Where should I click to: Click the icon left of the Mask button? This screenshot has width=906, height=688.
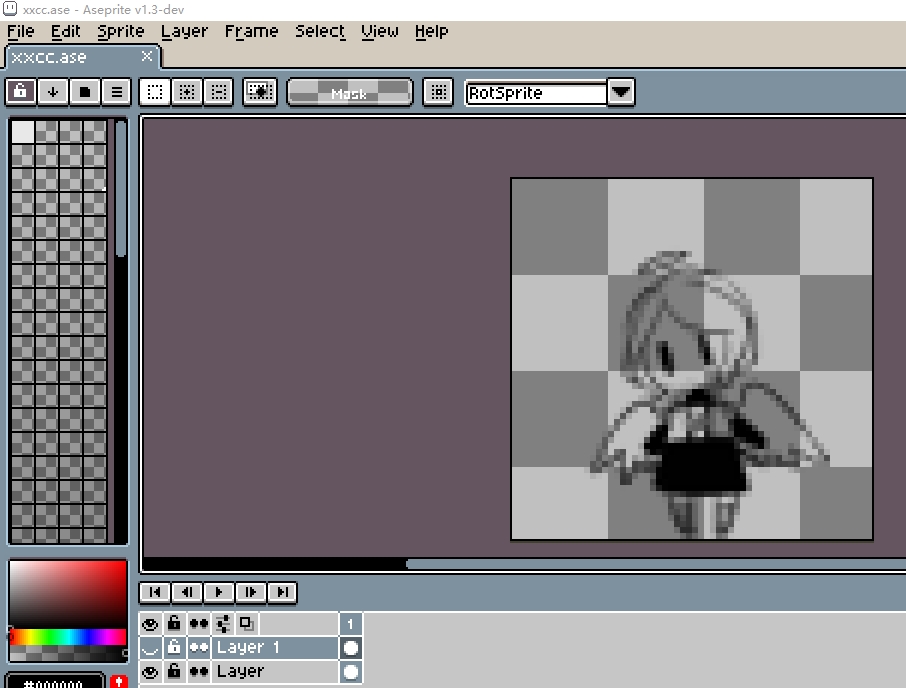(259, 92)
